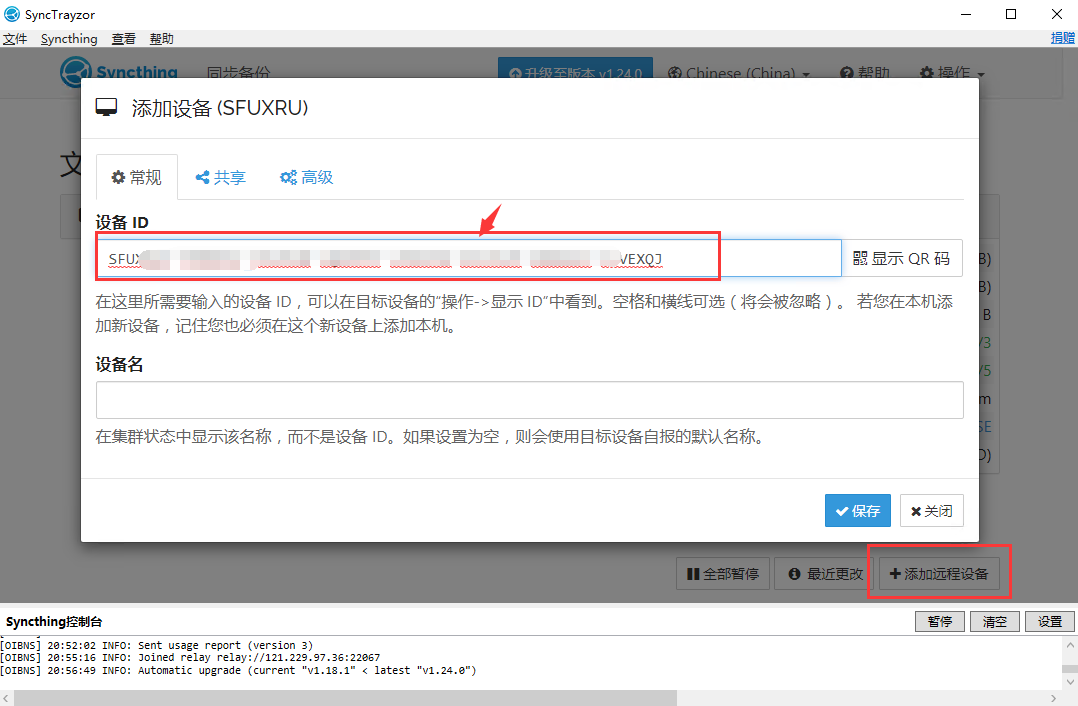Click the QR code icon button
Image resolution: width=1078 pixels, height=706 pixels.
pyautogui.click(x=860, y=258)
